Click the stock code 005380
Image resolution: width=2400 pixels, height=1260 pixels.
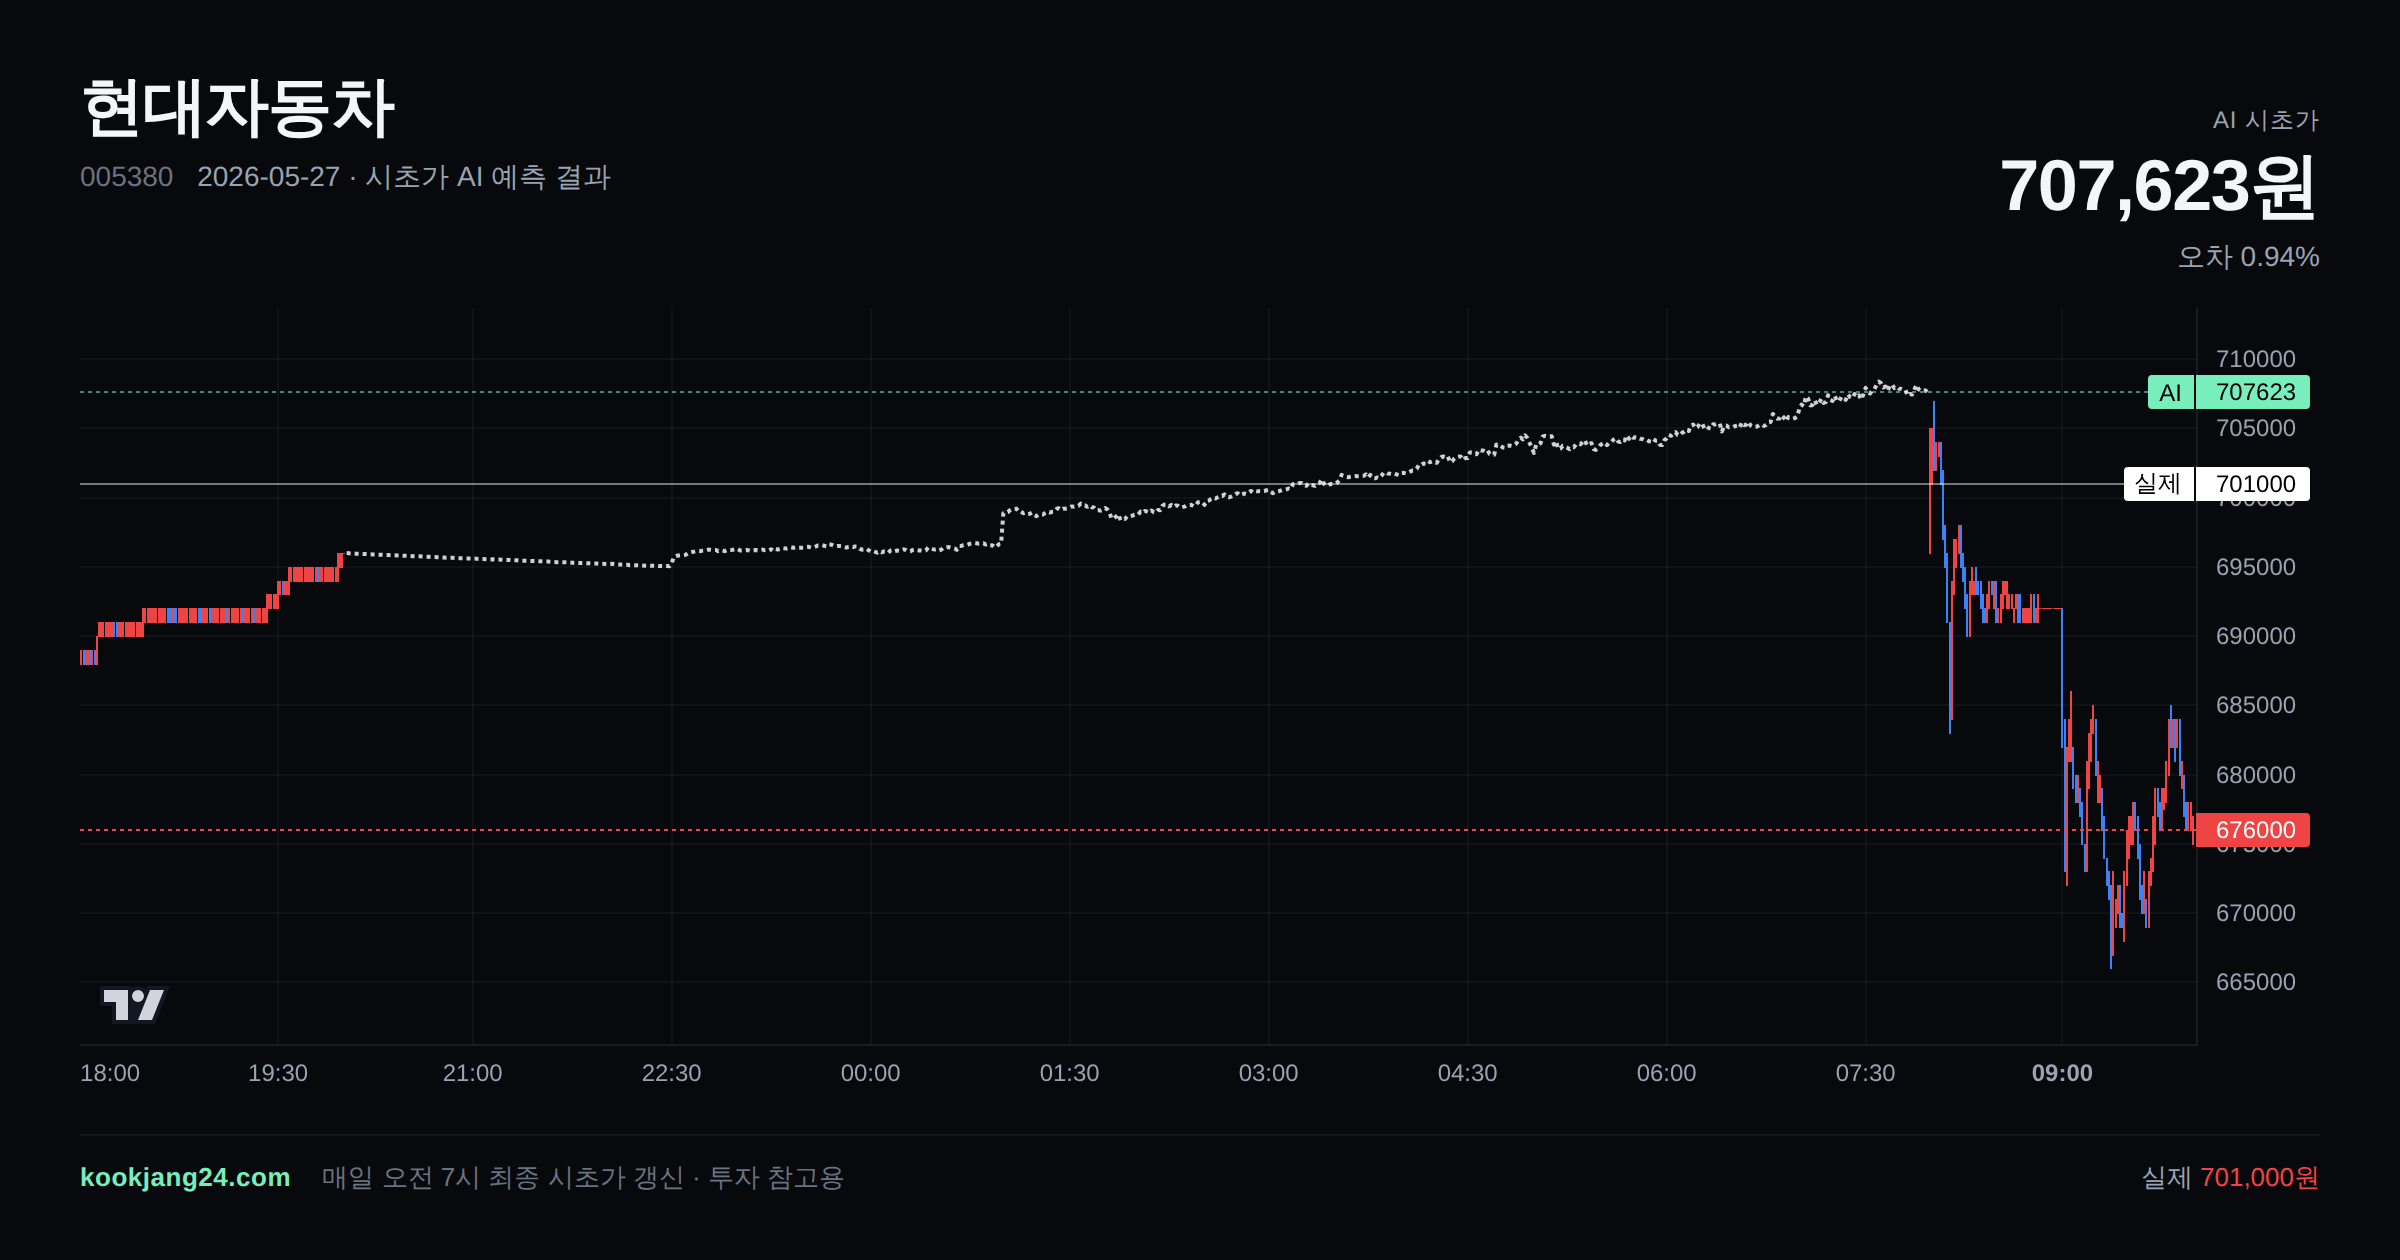(x=126, y=177)
